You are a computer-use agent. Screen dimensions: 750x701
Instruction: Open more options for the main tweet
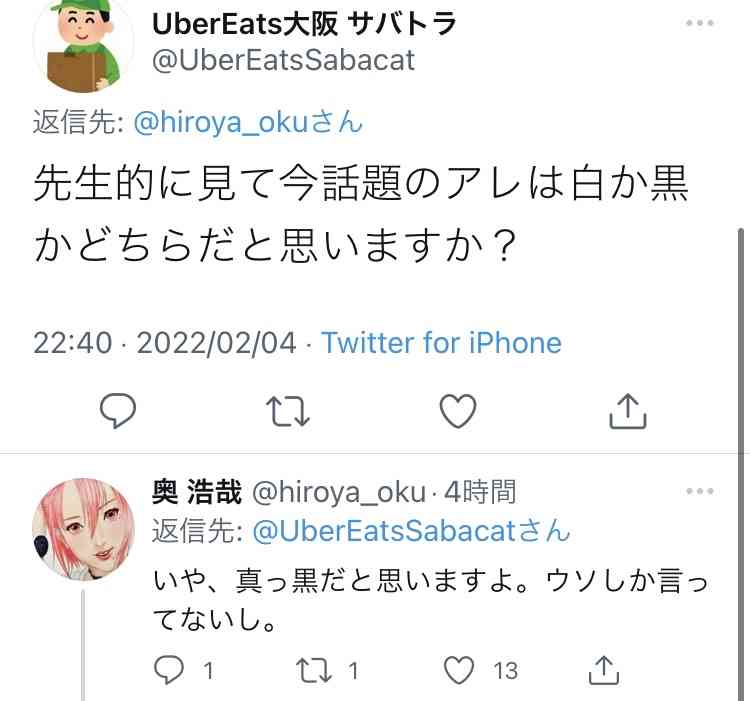coord(700,22)
